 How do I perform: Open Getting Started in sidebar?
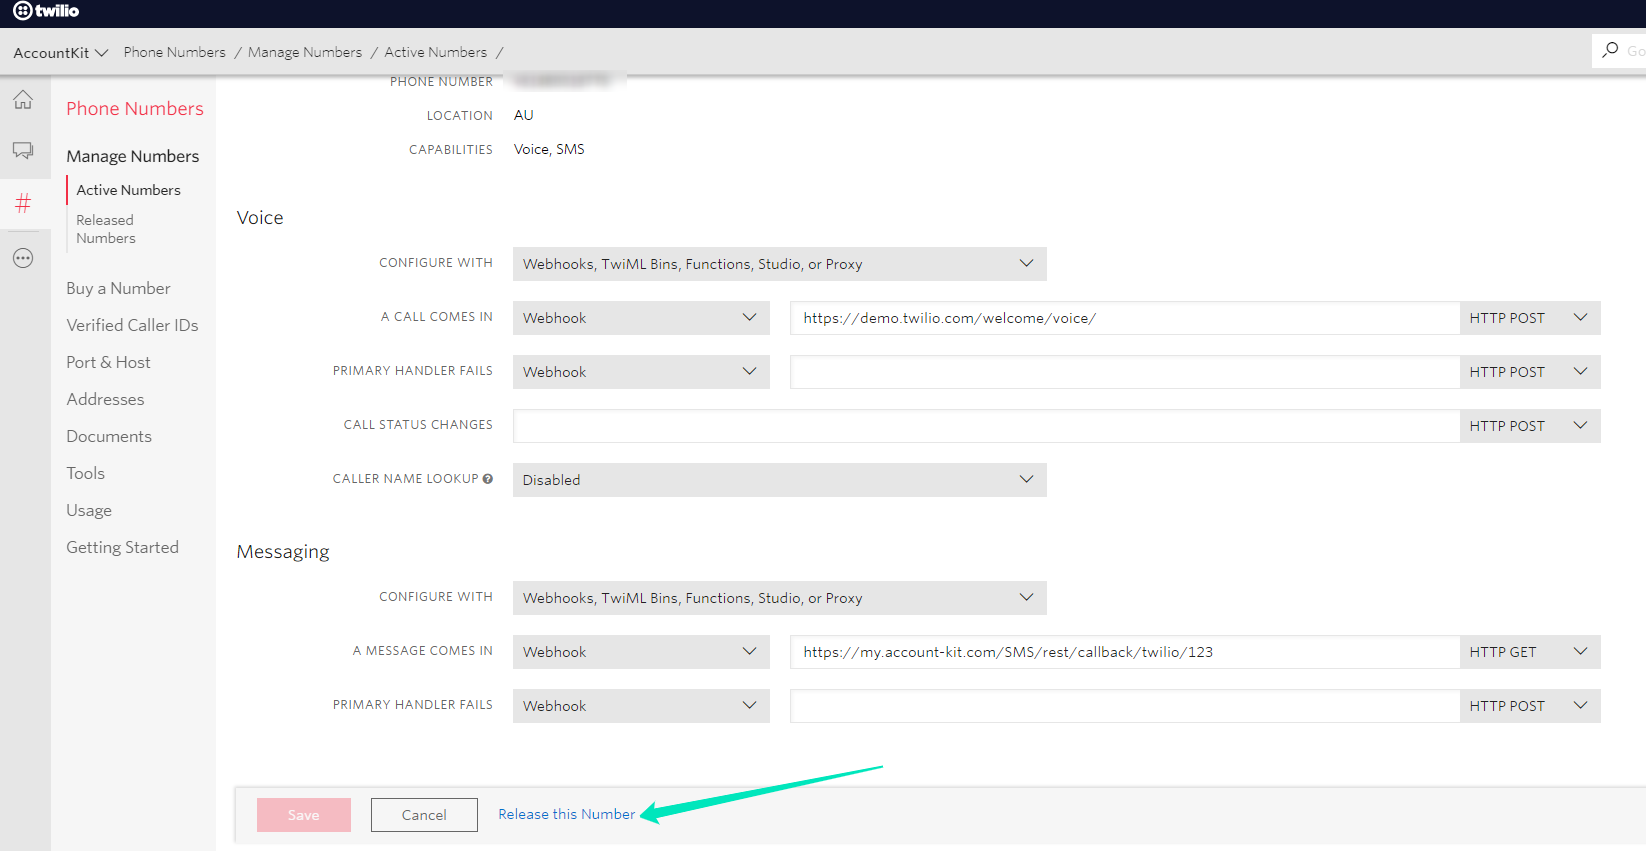pos(122,547)
